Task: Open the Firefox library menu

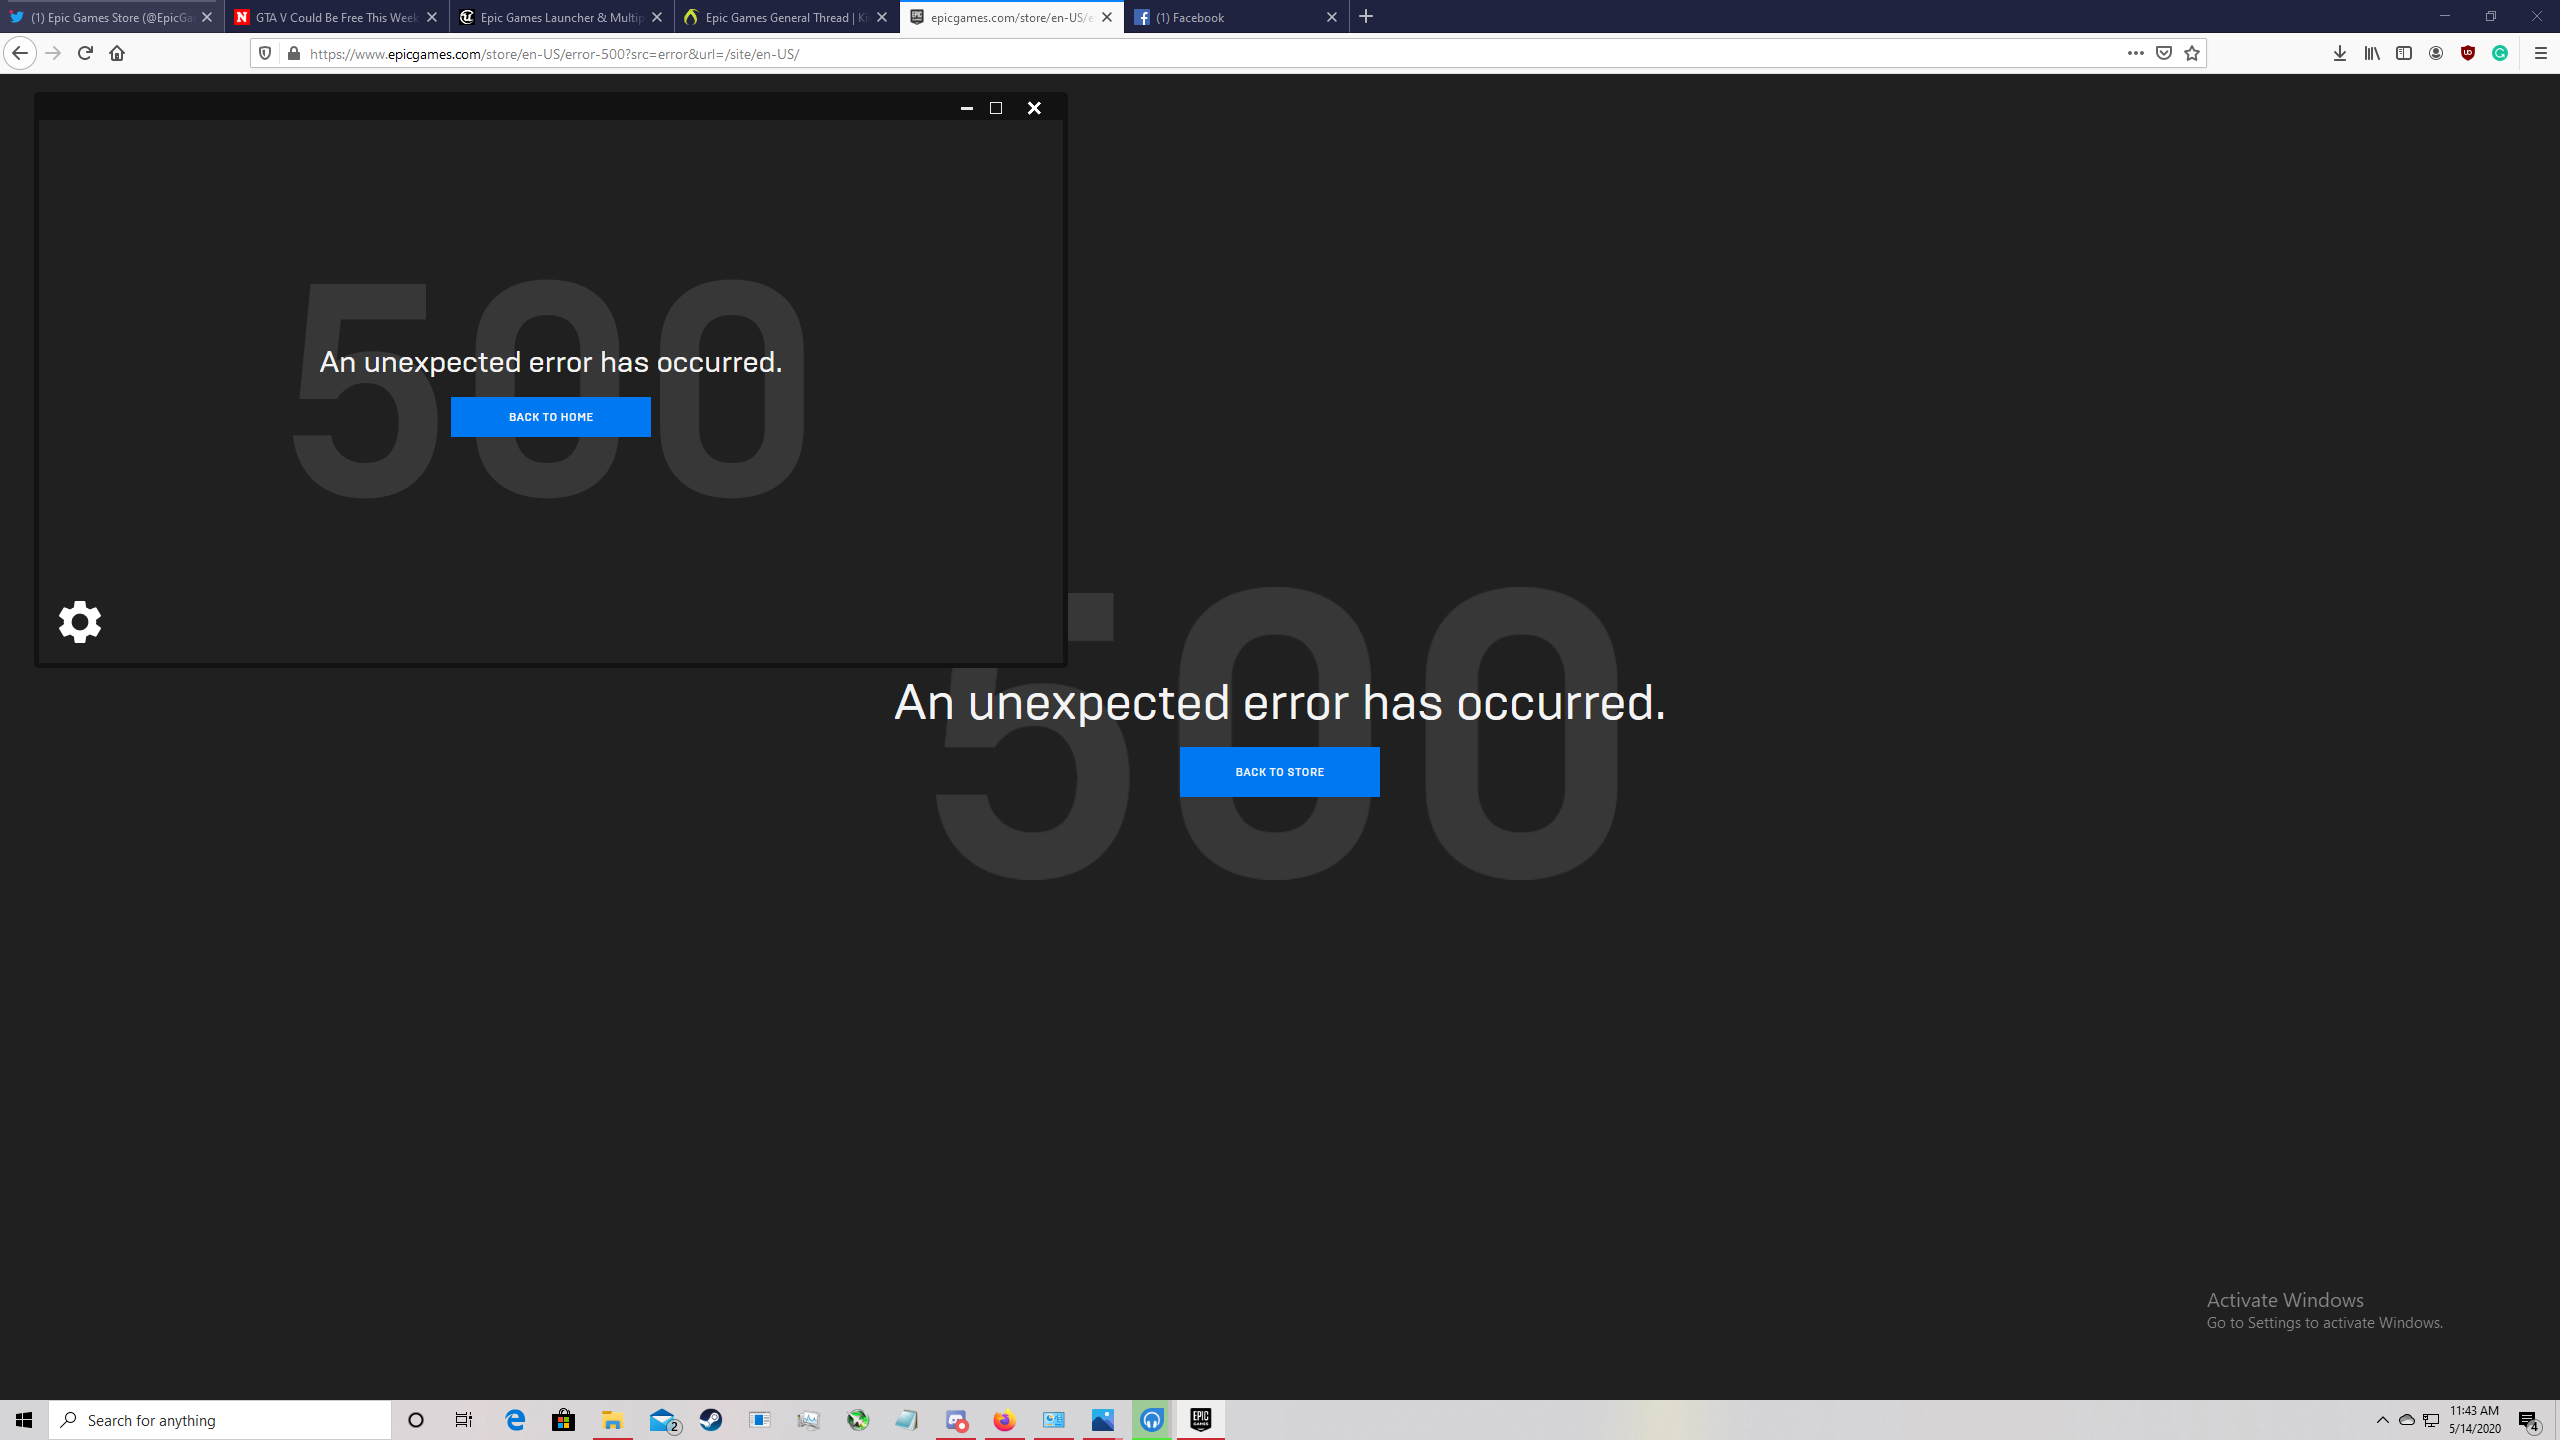Action: tap(2372, 53)
